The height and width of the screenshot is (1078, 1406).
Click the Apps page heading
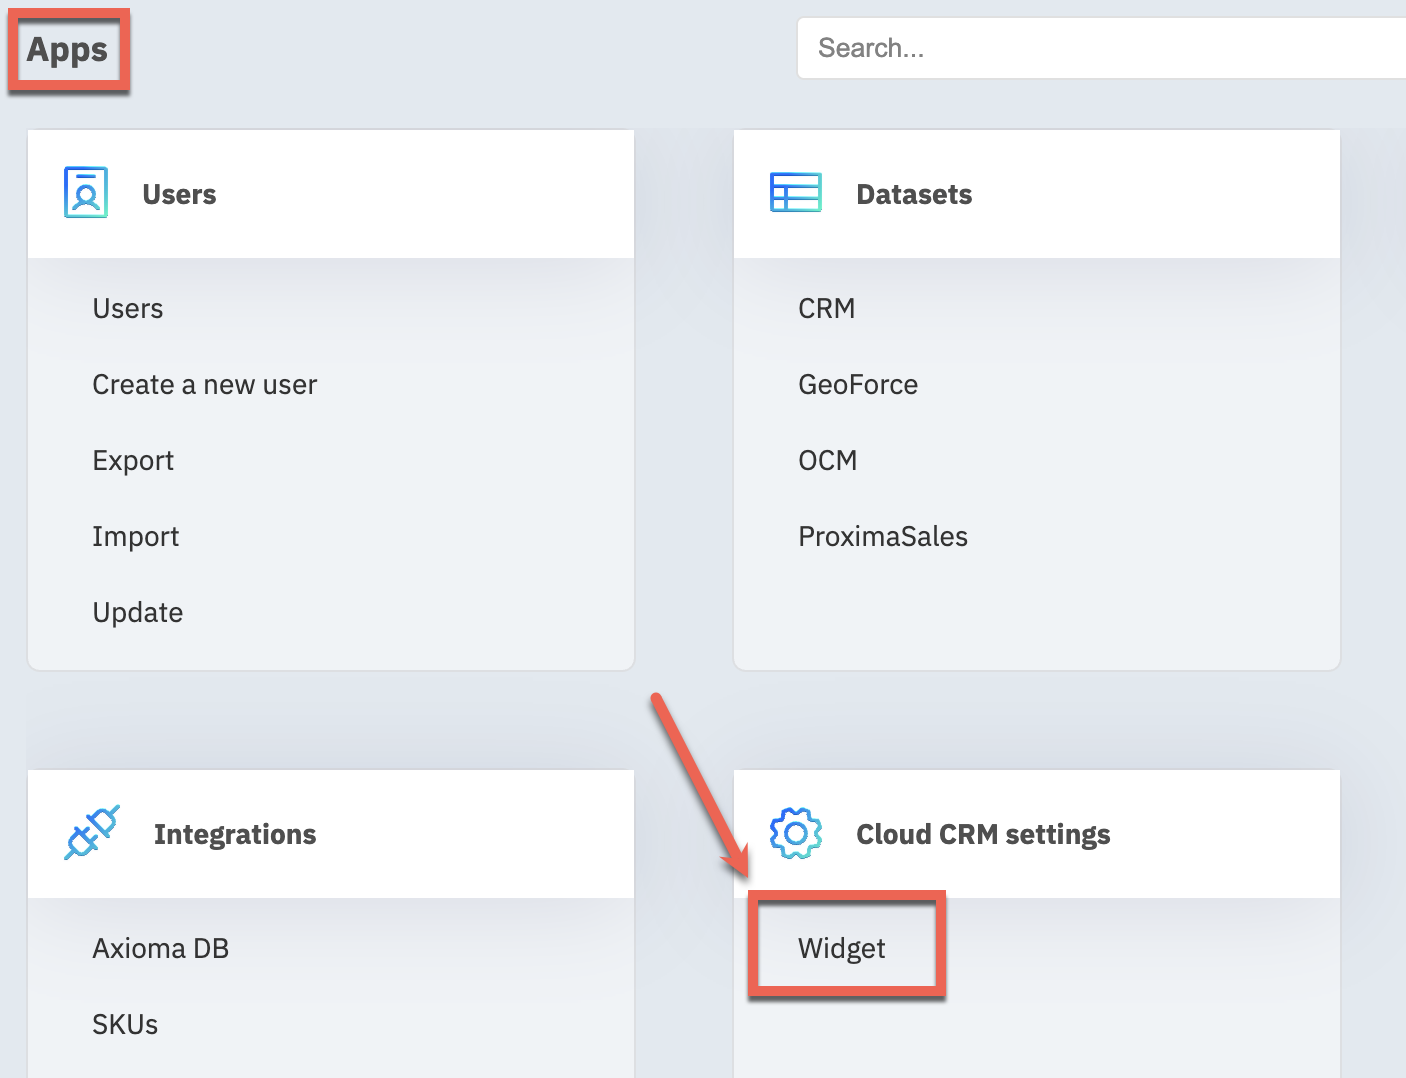[67, 50]
